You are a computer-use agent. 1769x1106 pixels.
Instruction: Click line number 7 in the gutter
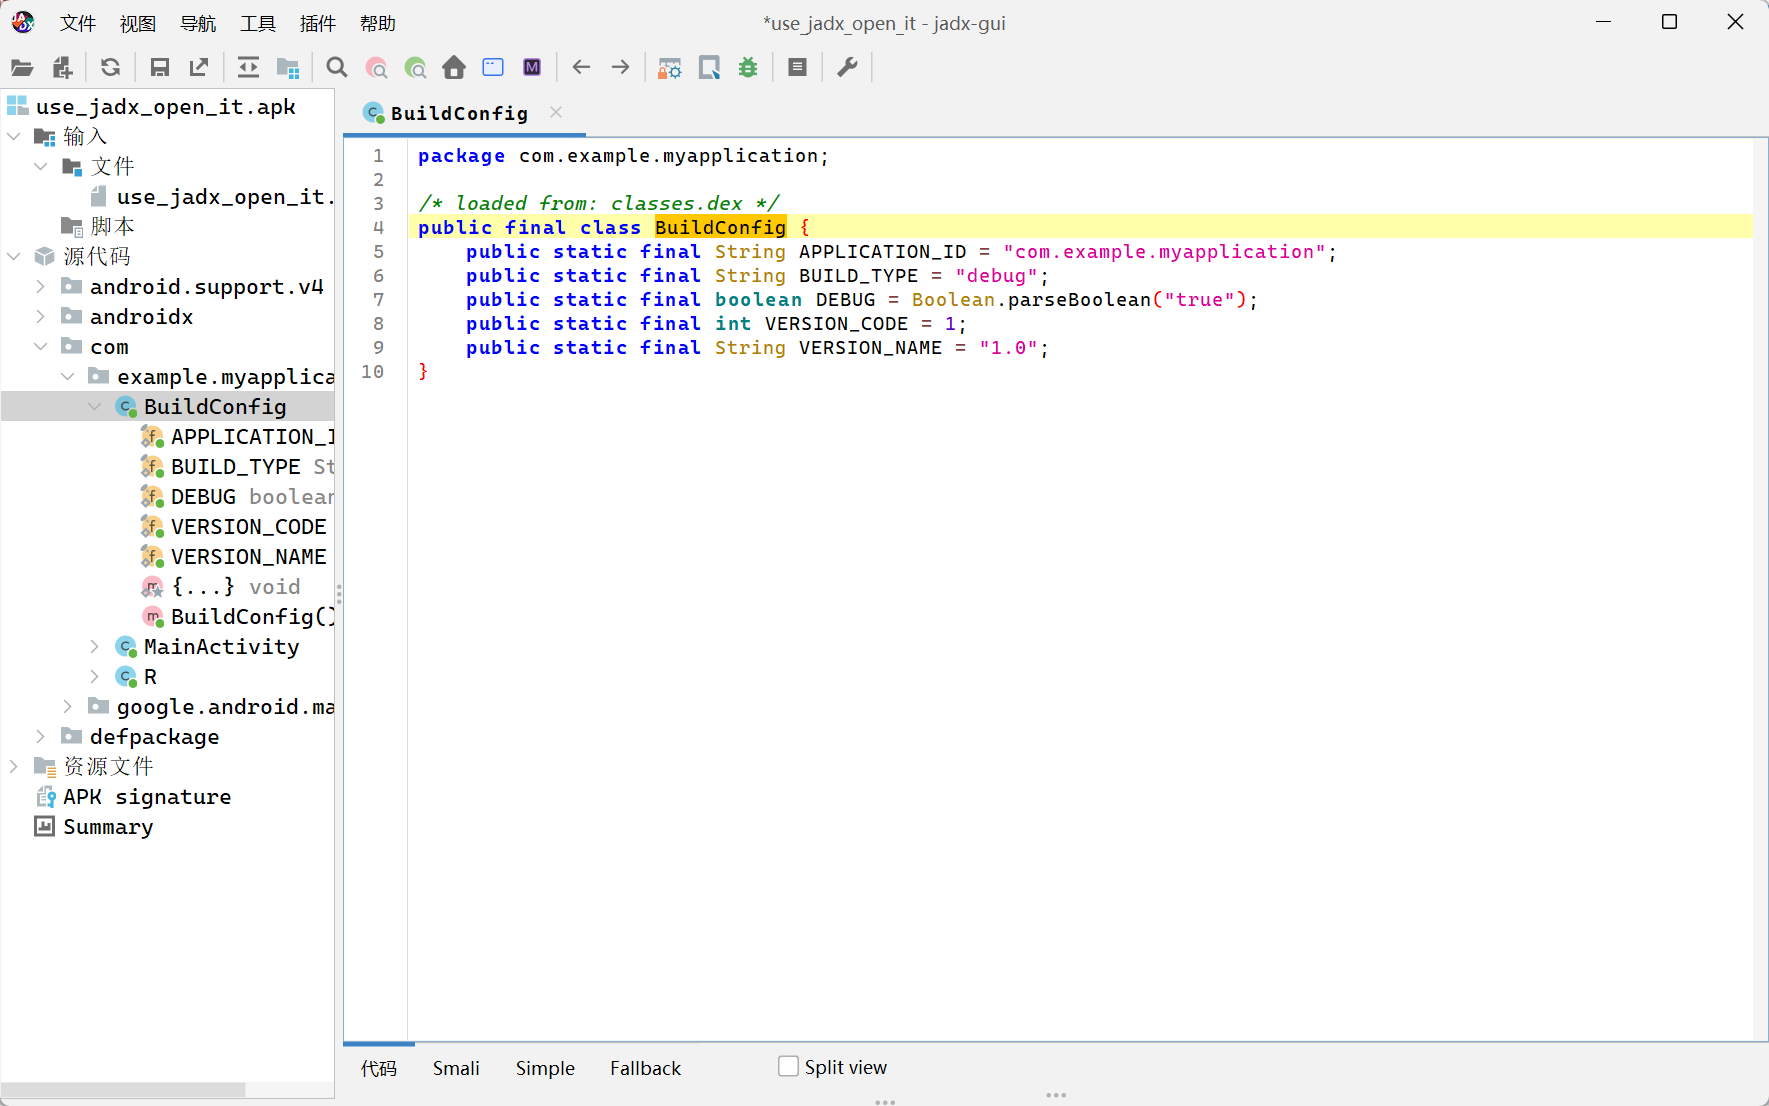378,299
